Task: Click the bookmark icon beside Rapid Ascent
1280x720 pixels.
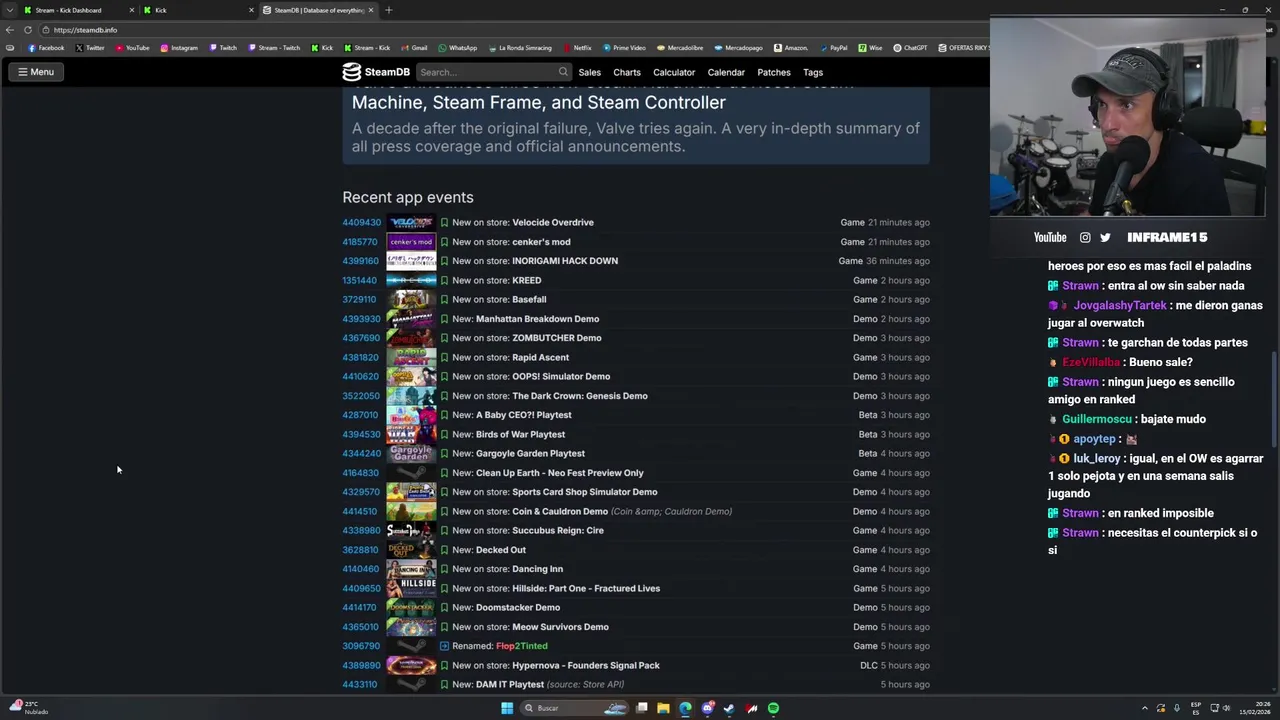Action: (444, 357)
